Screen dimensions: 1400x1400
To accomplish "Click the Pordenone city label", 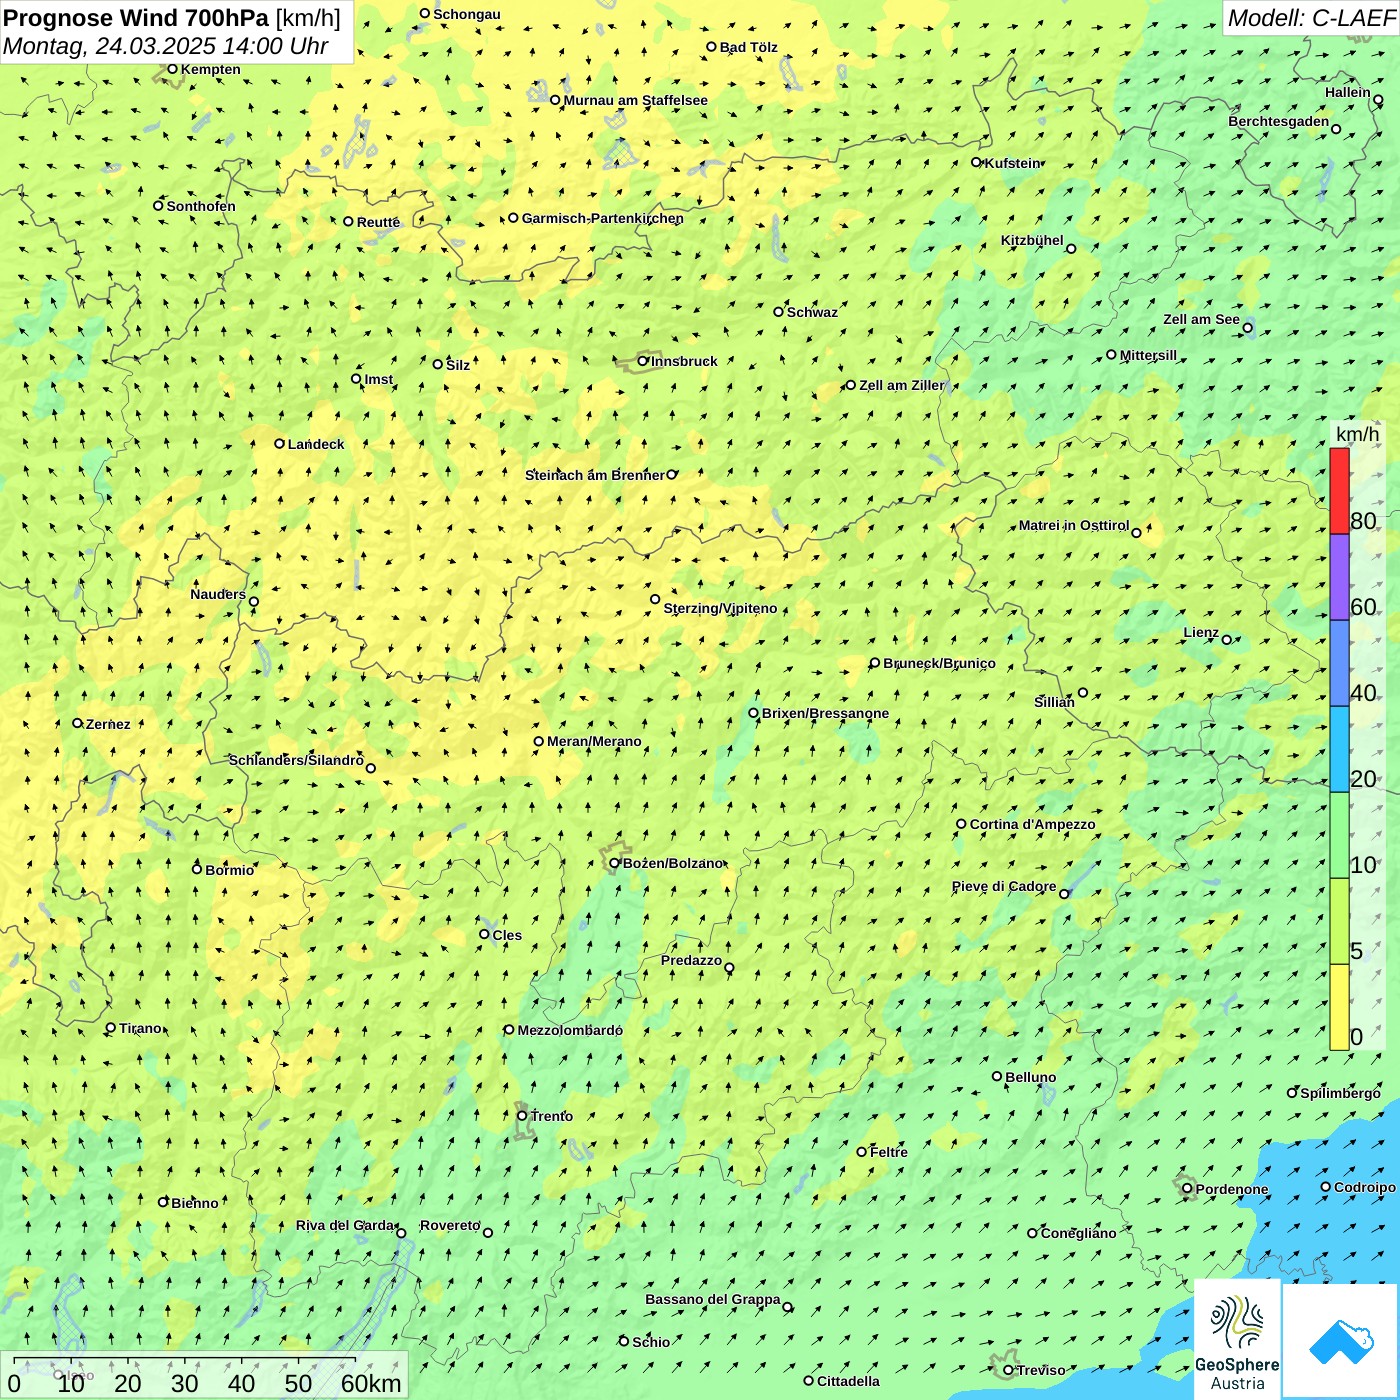I will [1232, 1189].
